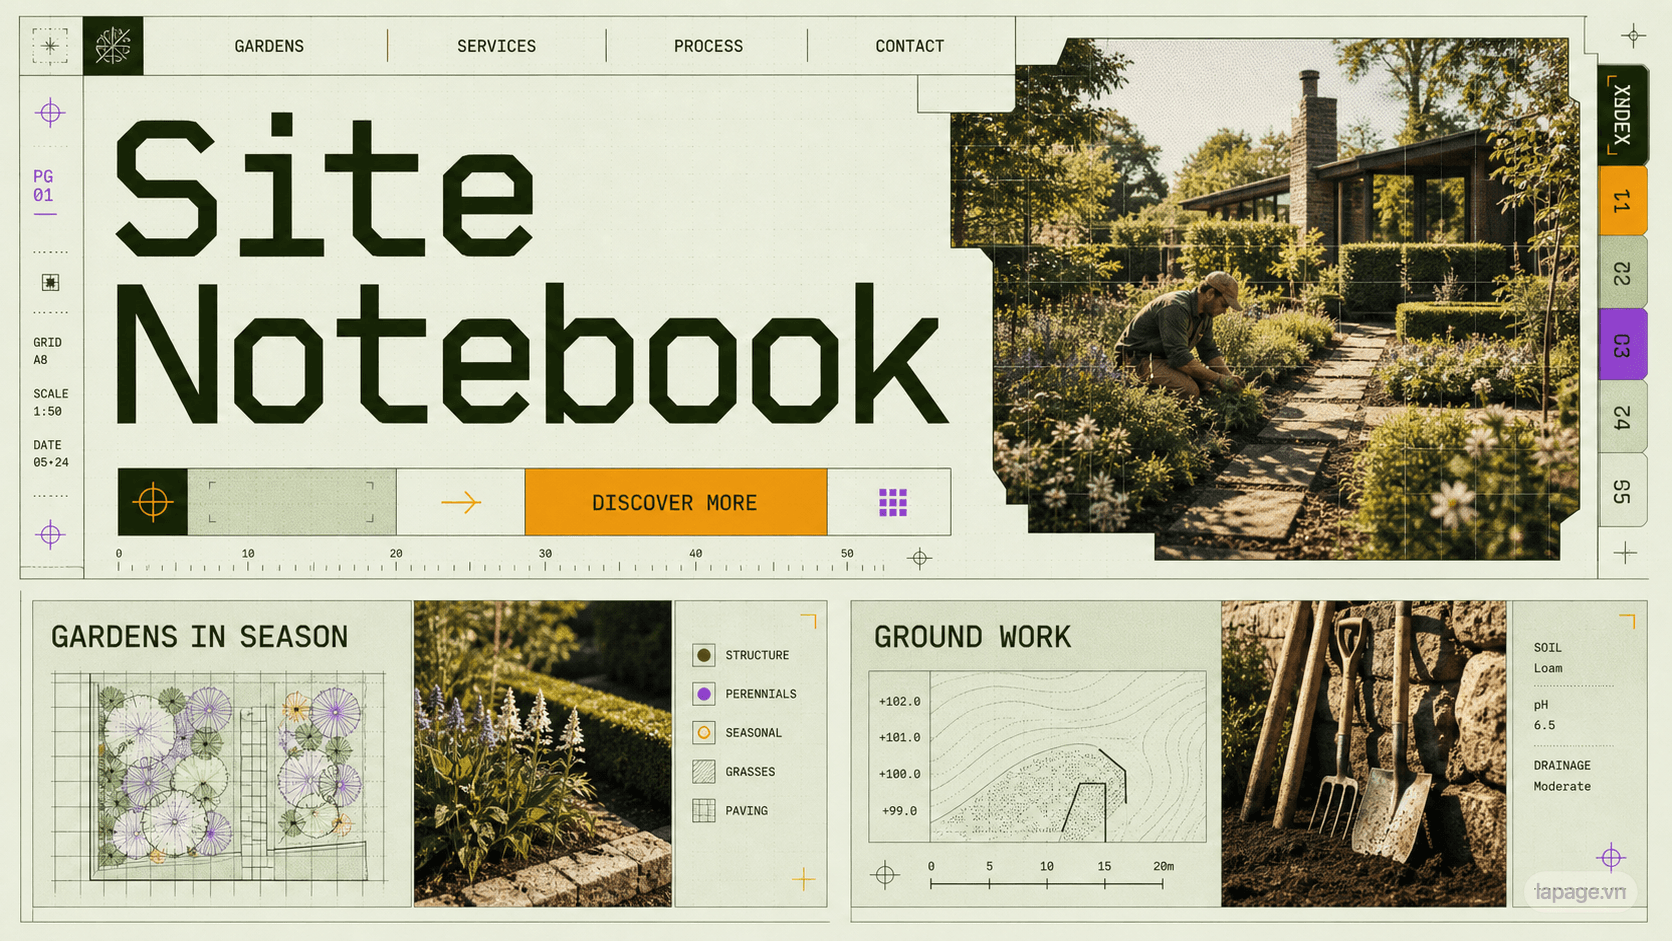Viewport: 1672px width, 941px height.
Task: Open the purple grid menu icon
Action: coord(892,502)
